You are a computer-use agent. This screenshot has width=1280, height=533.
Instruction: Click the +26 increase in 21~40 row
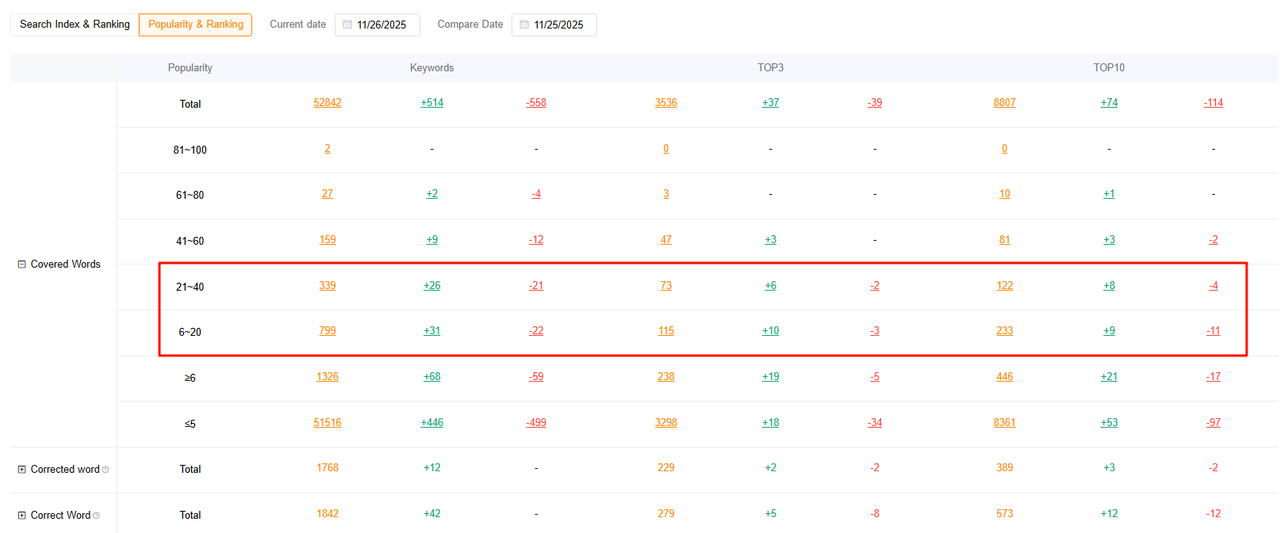(x=431, y=286)
